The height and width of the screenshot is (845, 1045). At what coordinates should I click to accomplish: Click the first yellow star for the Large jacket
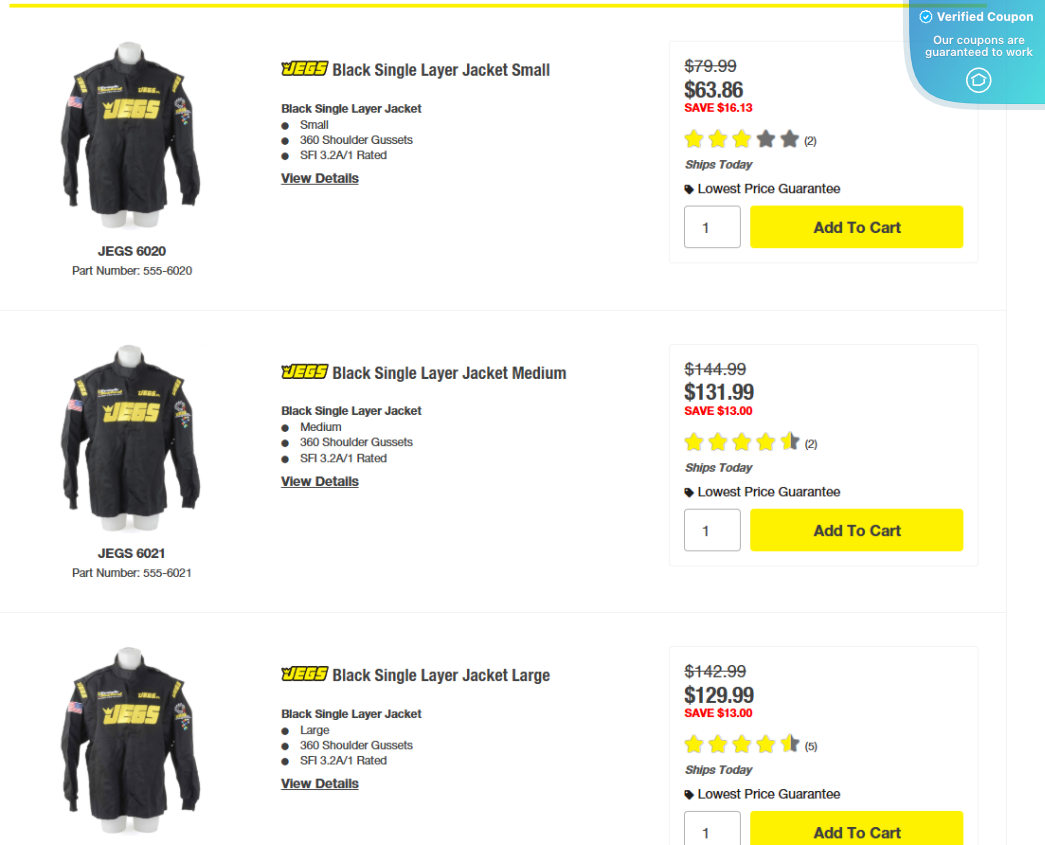(693, 744)
